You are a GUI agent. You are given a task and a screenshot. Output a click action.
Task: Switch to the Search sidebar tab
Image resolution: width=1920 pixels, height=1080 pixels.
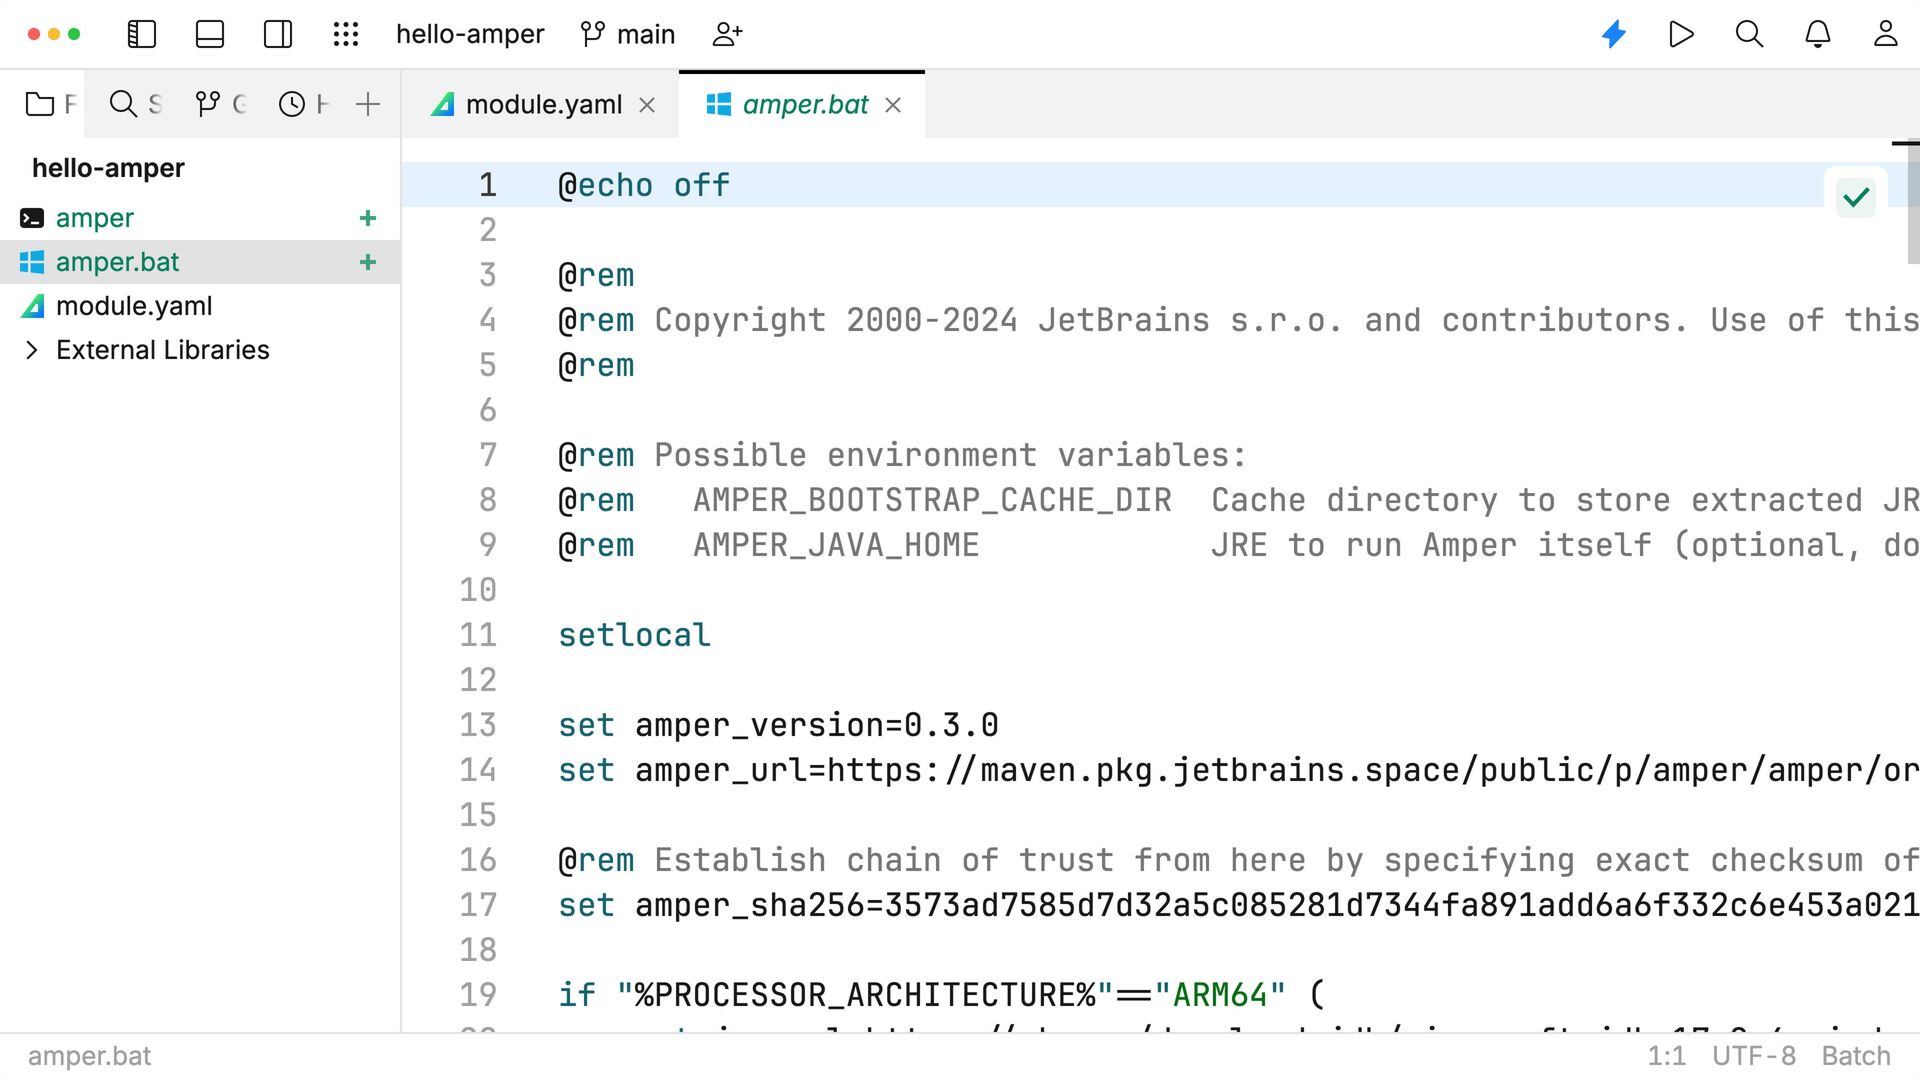(x=135, y=104)
